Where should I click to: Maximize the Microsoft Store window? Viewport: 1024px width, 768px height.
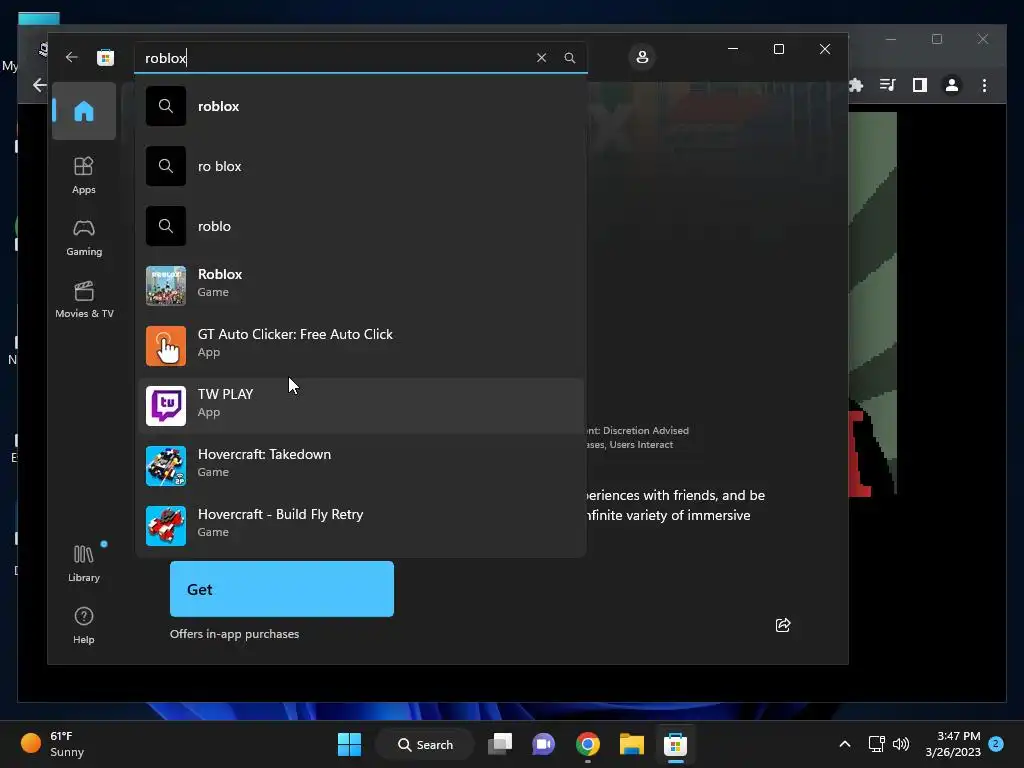[778, 49]
